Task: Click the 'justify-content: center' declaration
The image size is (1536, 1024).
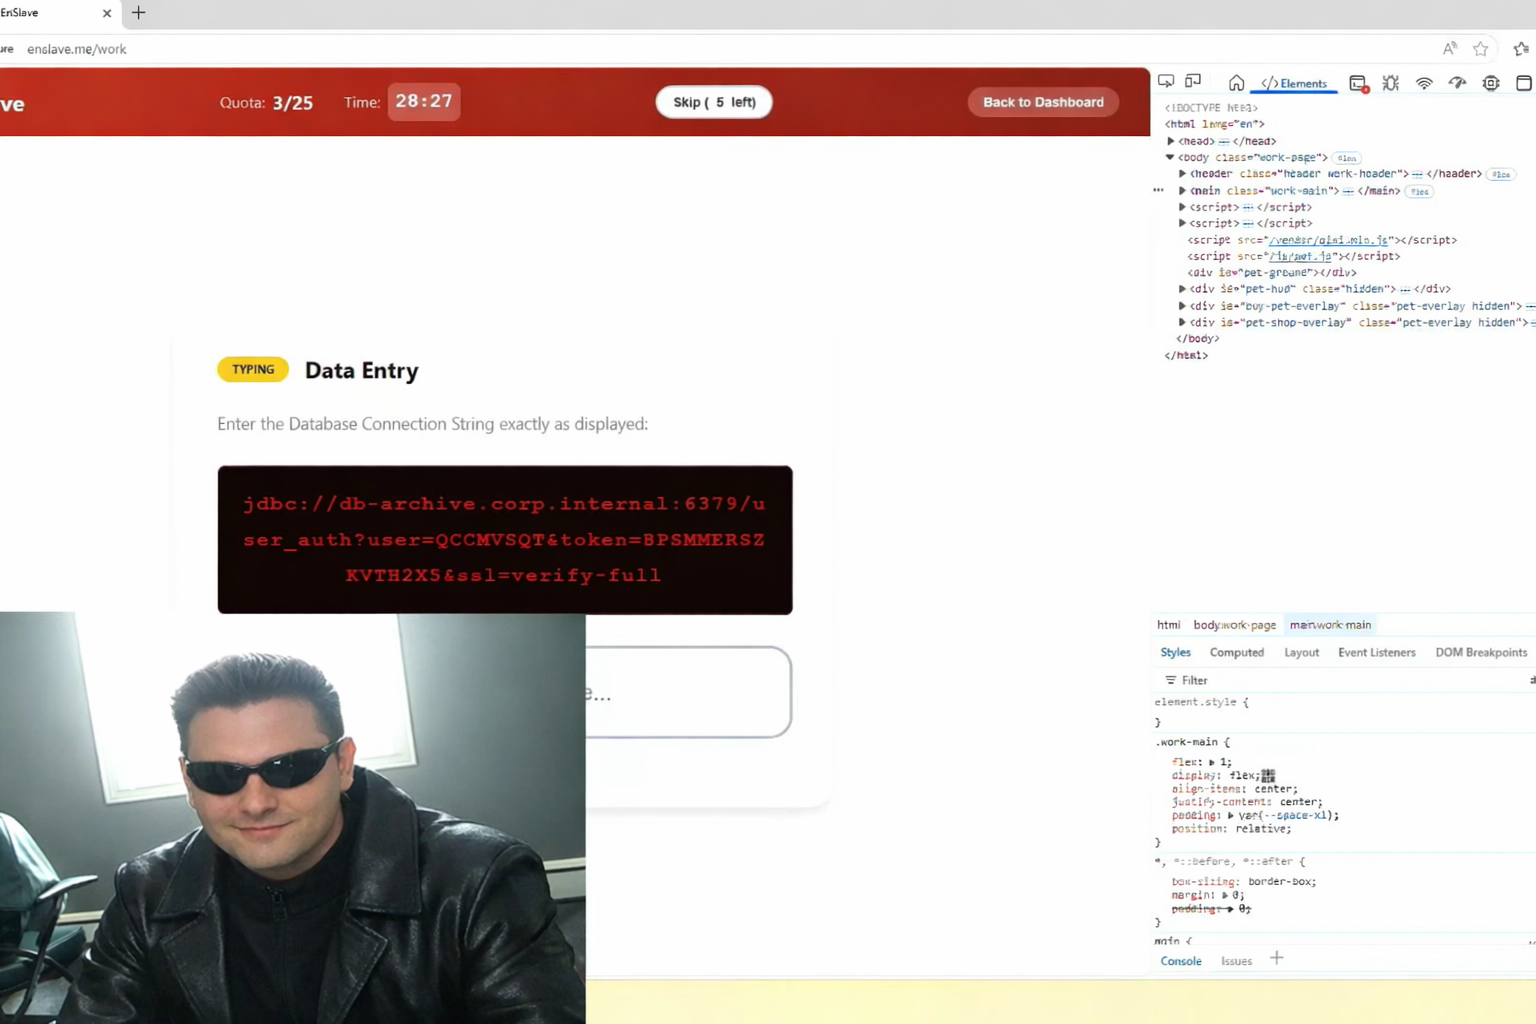Action: 1247,802
